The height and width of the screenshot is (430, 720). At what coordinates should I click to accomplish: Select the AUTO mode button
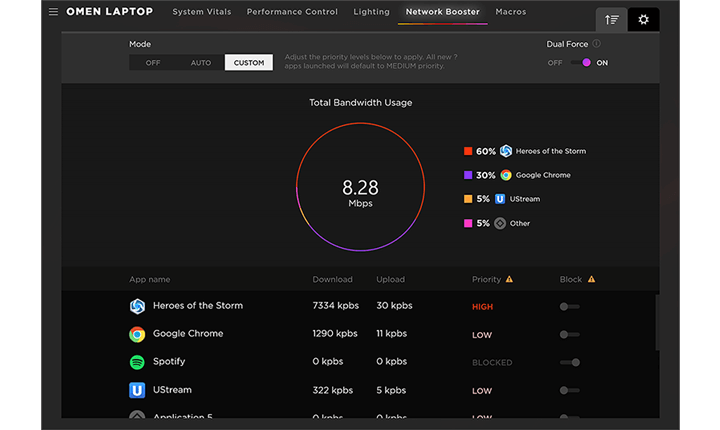click(x=201, y=63)
